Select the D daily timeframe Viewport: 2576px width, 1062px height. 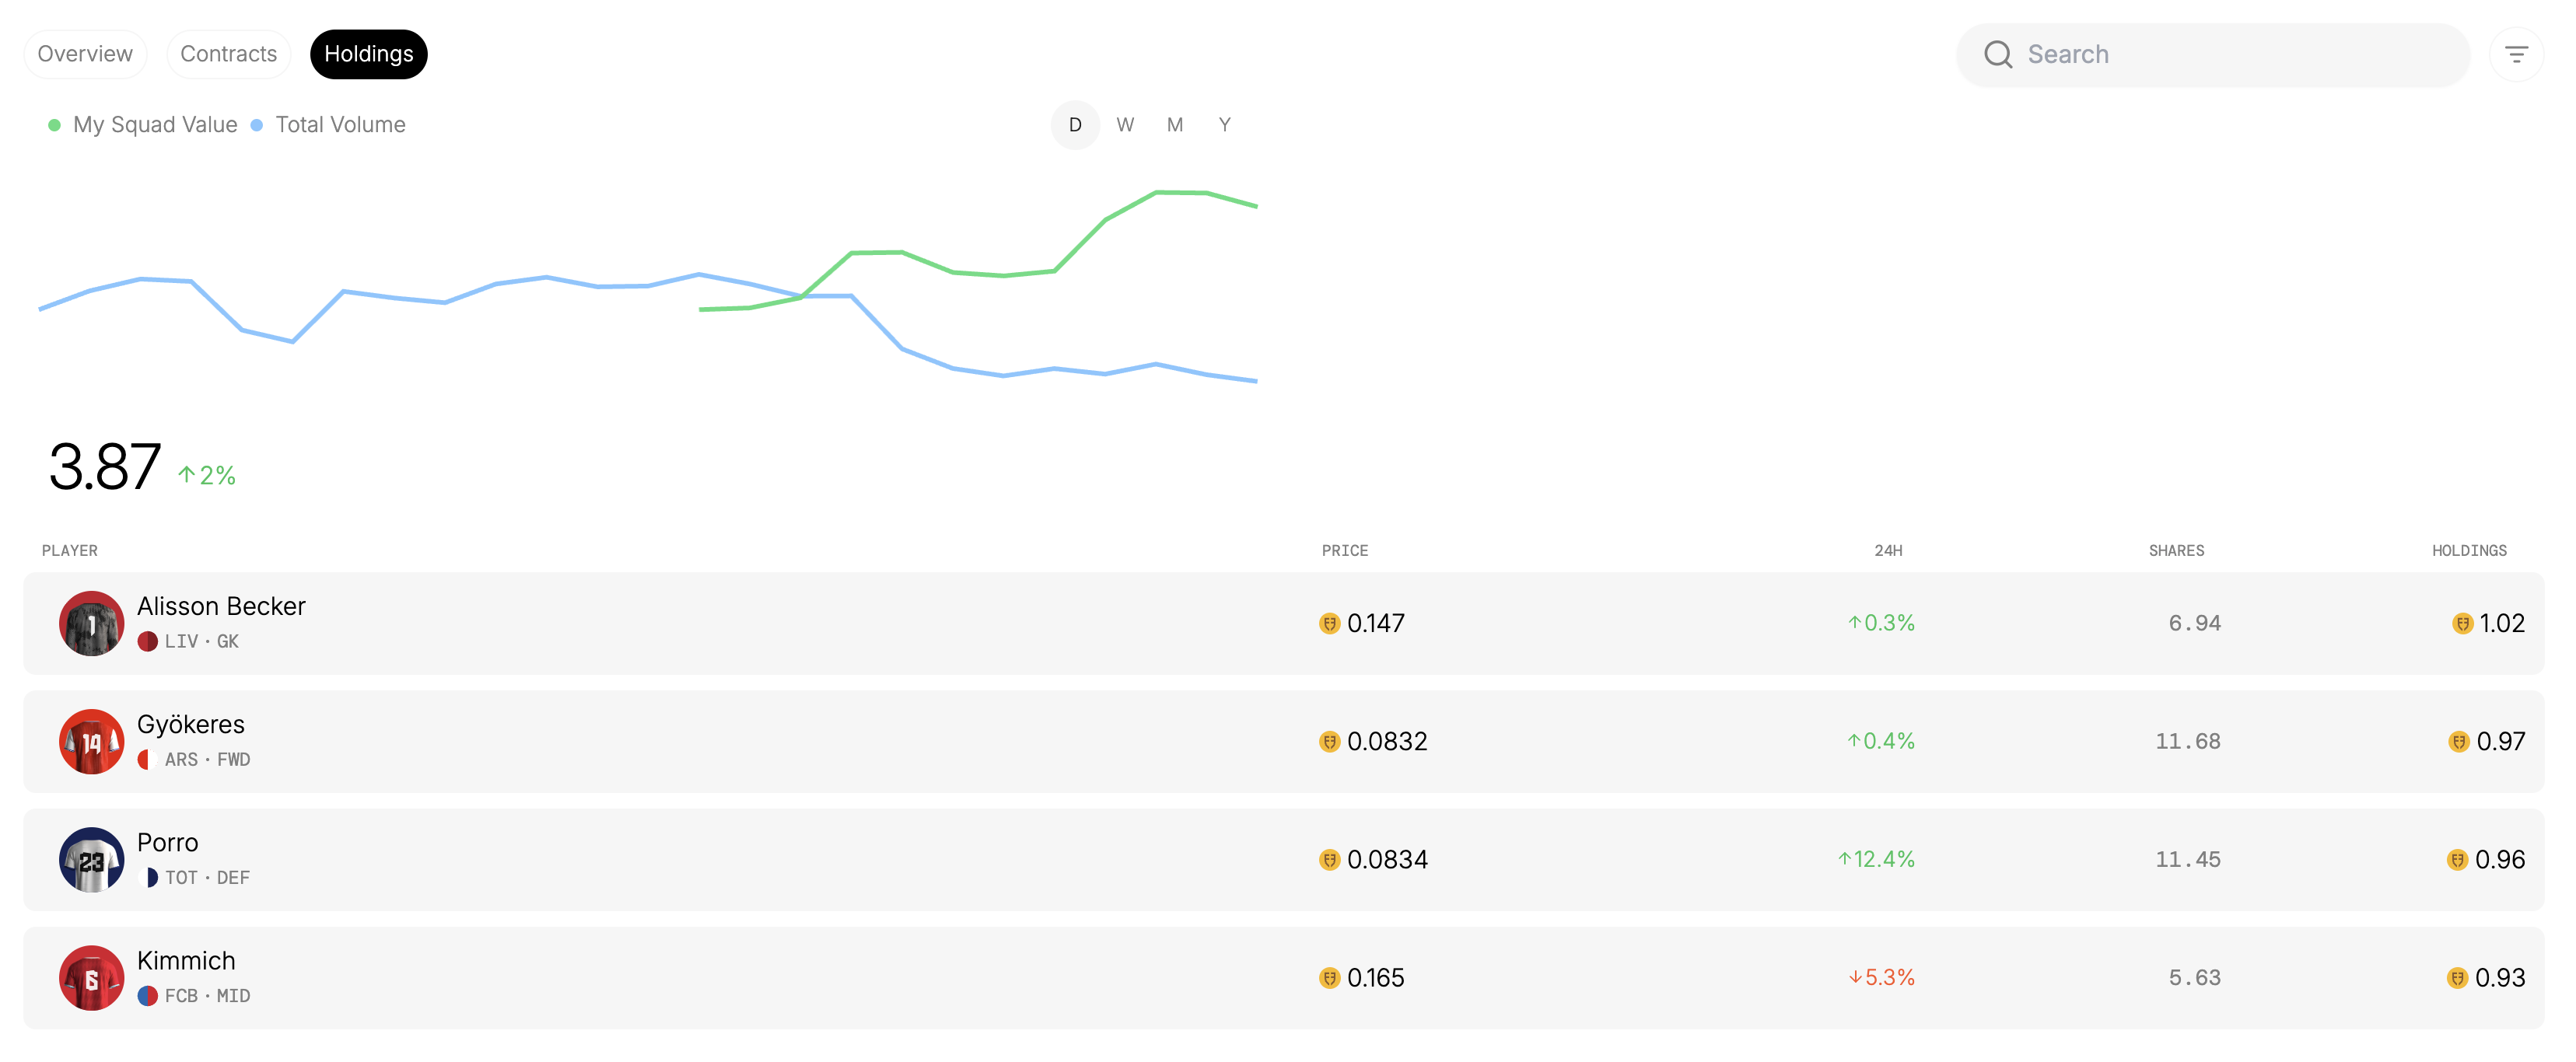coord(1075,125)
